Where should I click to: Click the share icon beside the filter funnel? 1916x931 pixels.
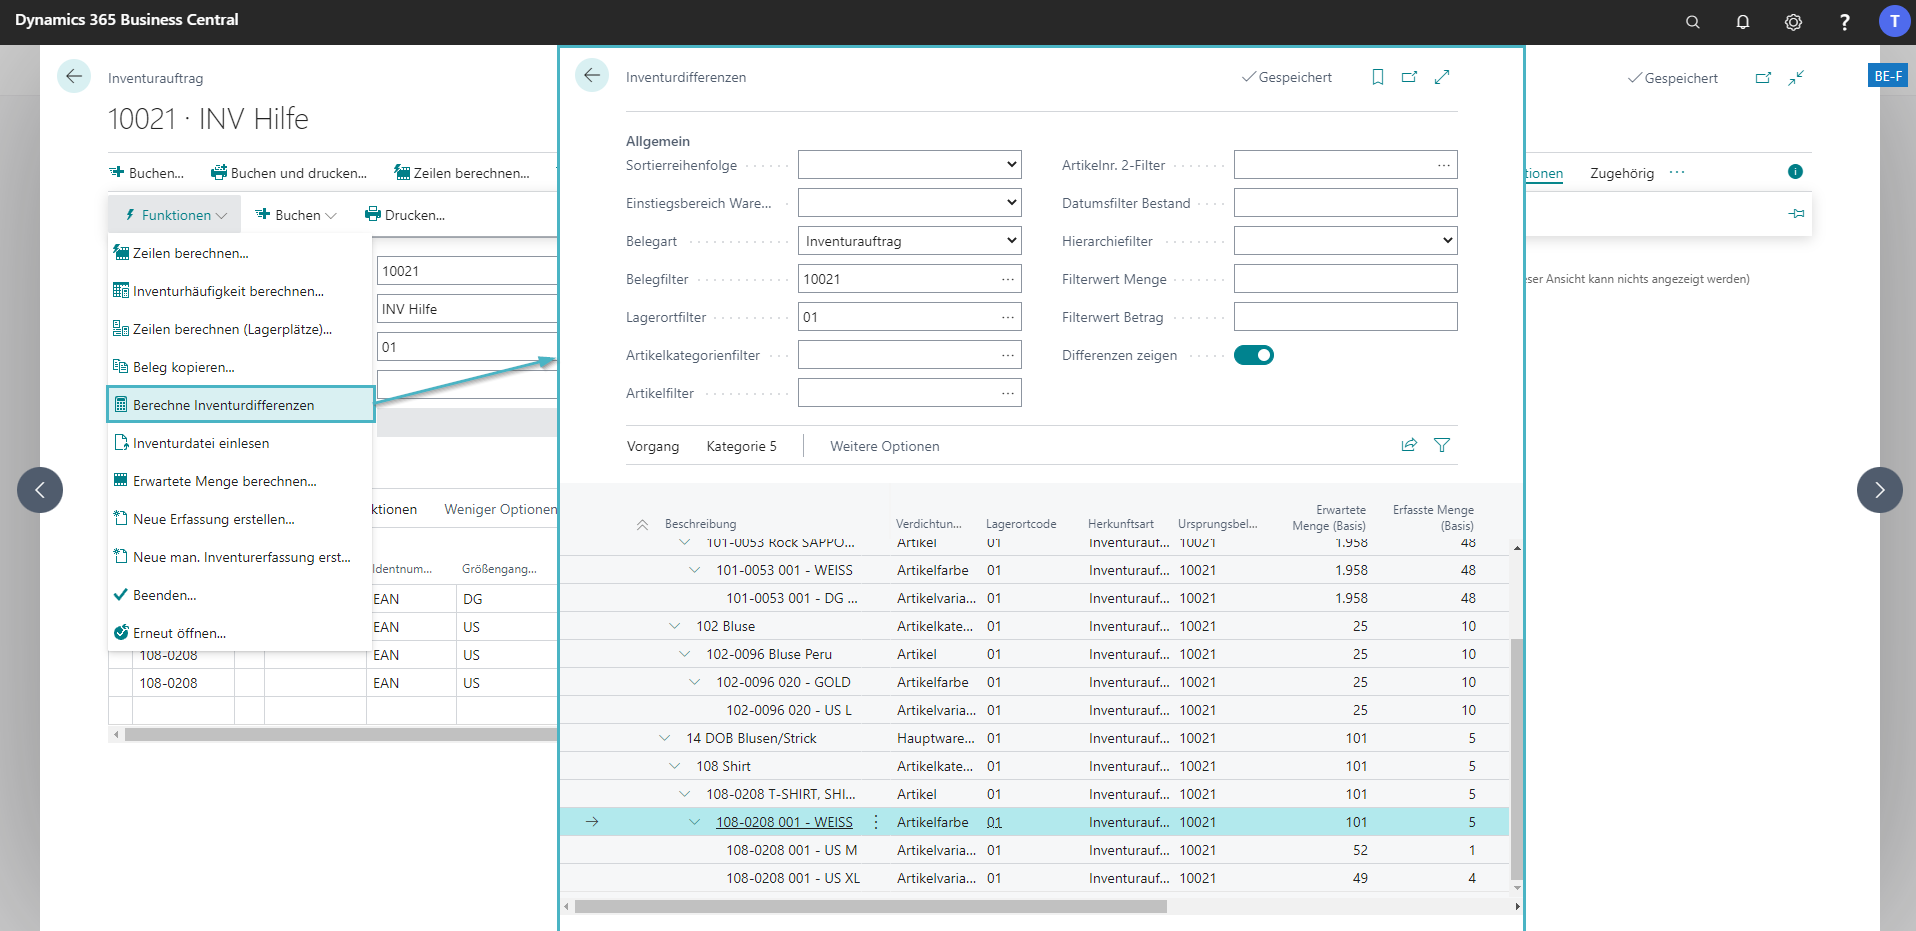pyautogui.click(x=1409, y=445)
